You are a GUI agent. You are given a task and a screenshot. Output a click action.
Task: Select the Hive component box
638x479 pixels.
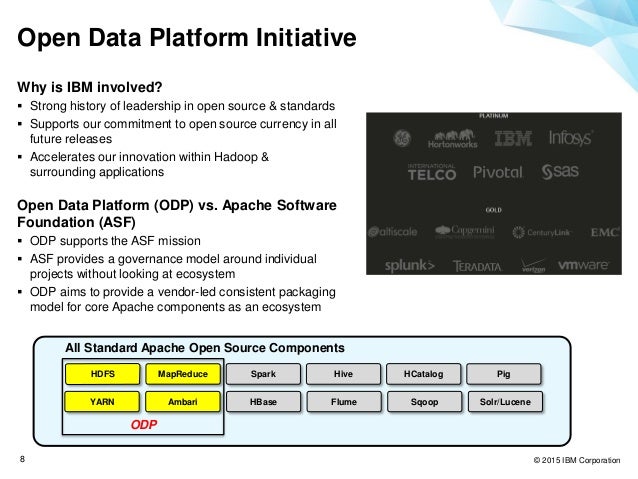(343, 374)
